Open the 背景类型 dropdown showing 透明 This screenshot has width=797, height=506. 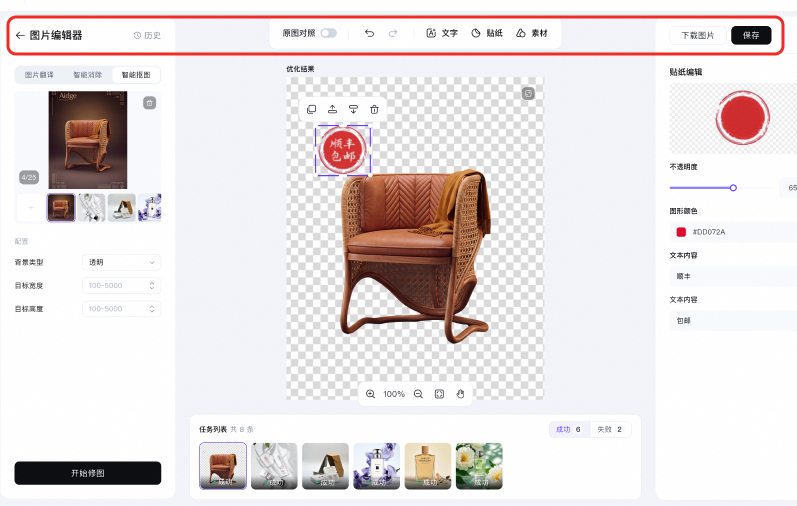pyautogui.click(x=121, y=262)
